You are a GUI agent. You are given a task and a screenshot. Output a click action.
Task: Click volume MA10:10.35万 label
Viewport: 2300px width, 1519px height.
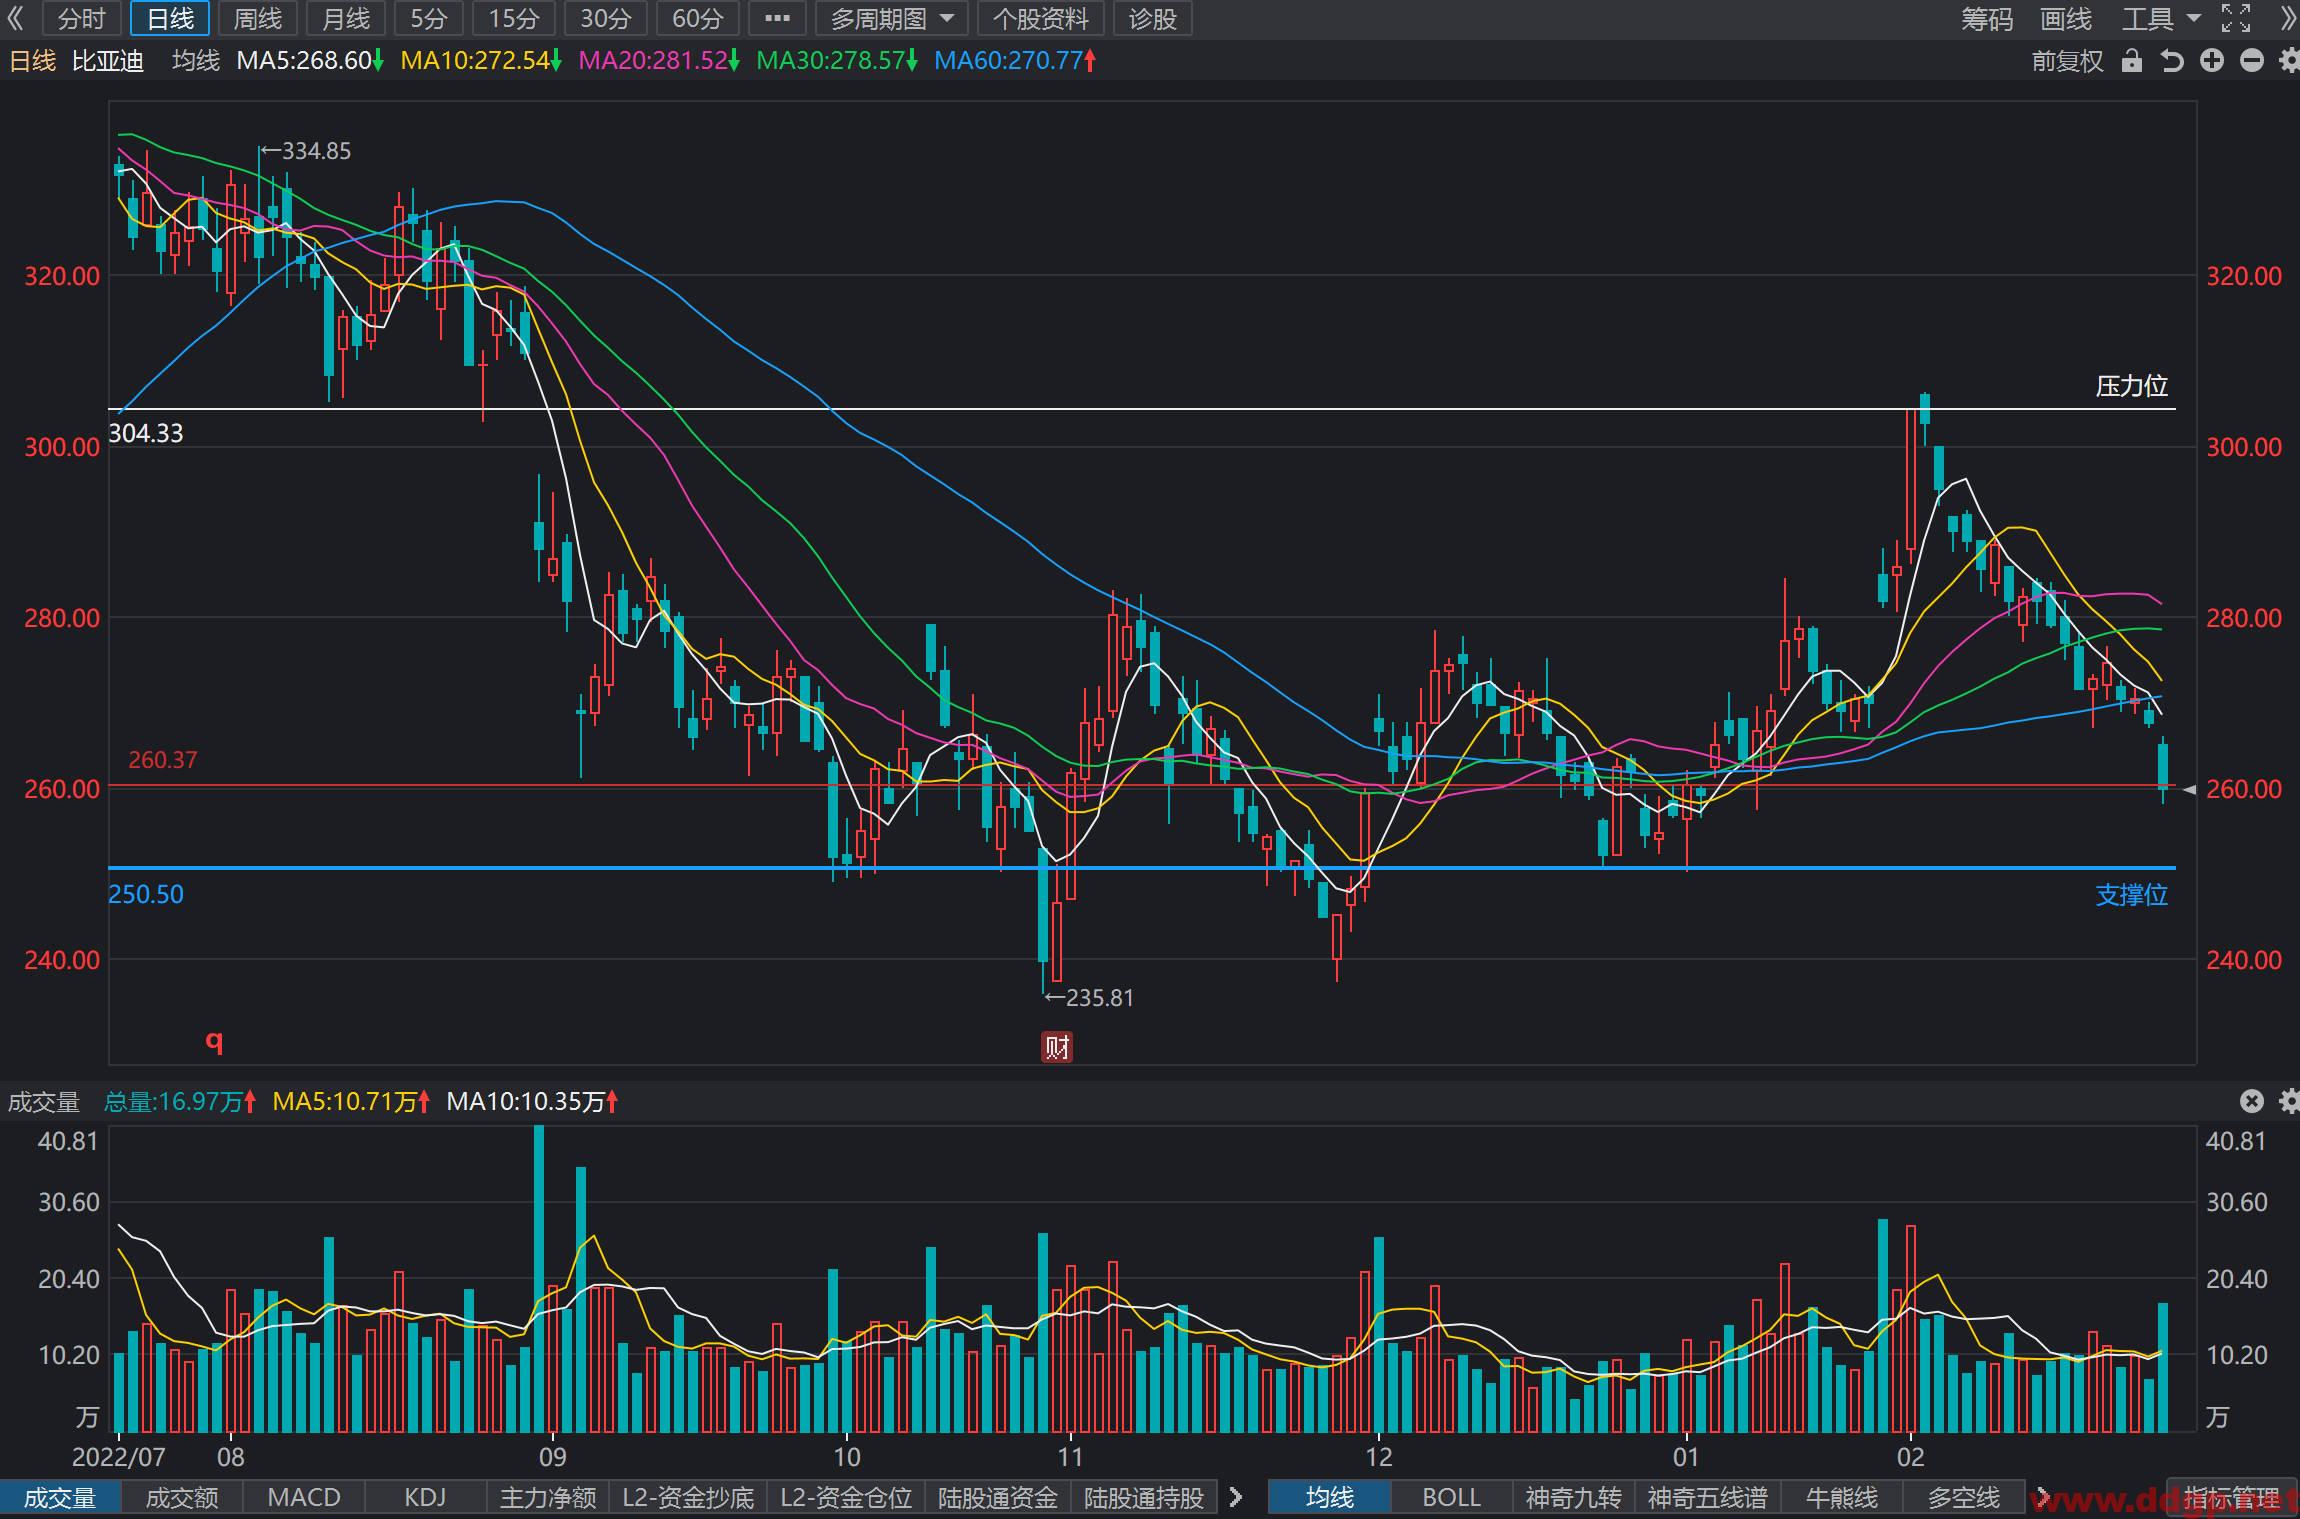(532, 1102)
